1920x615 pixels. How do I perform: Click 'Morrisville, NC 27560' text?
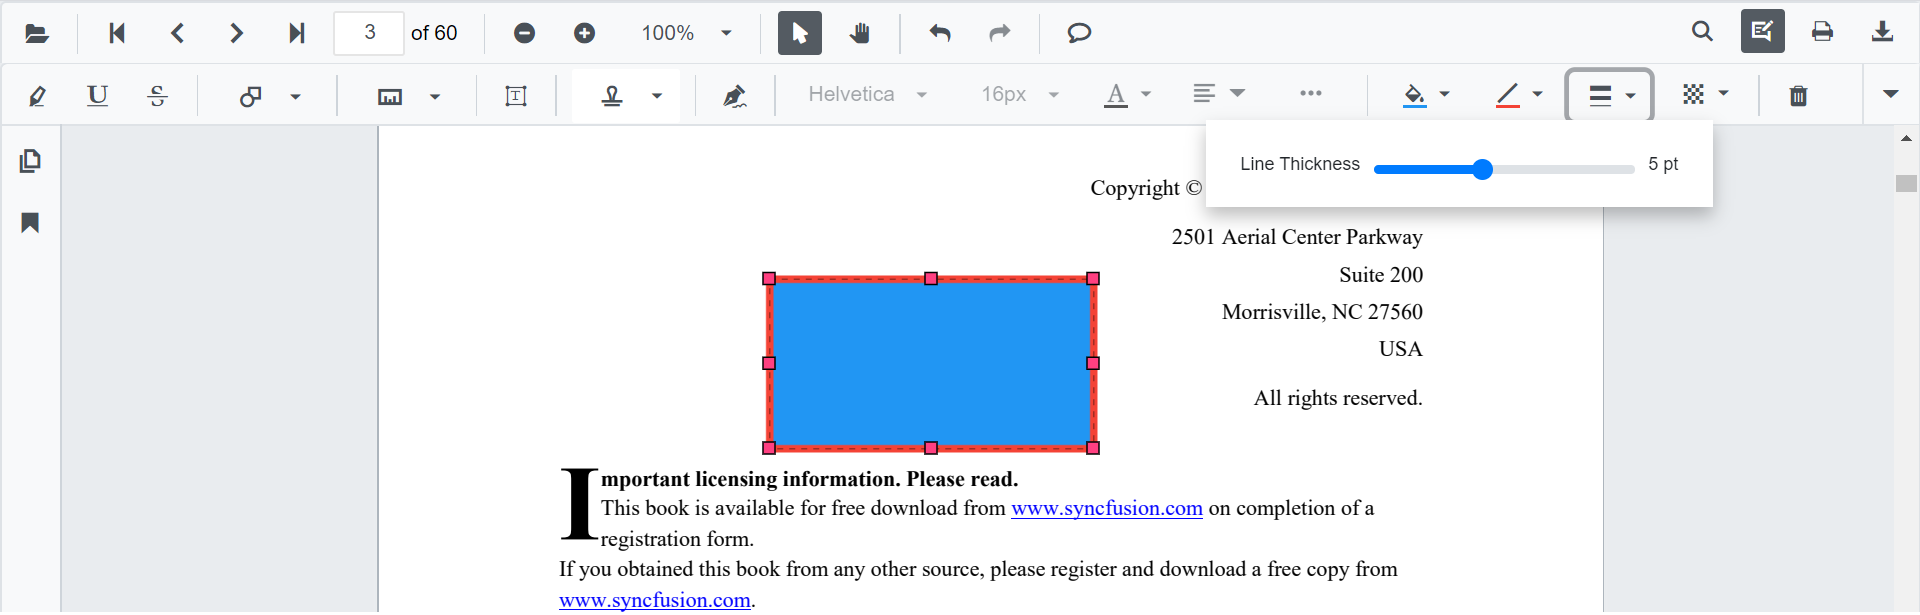1322,312
